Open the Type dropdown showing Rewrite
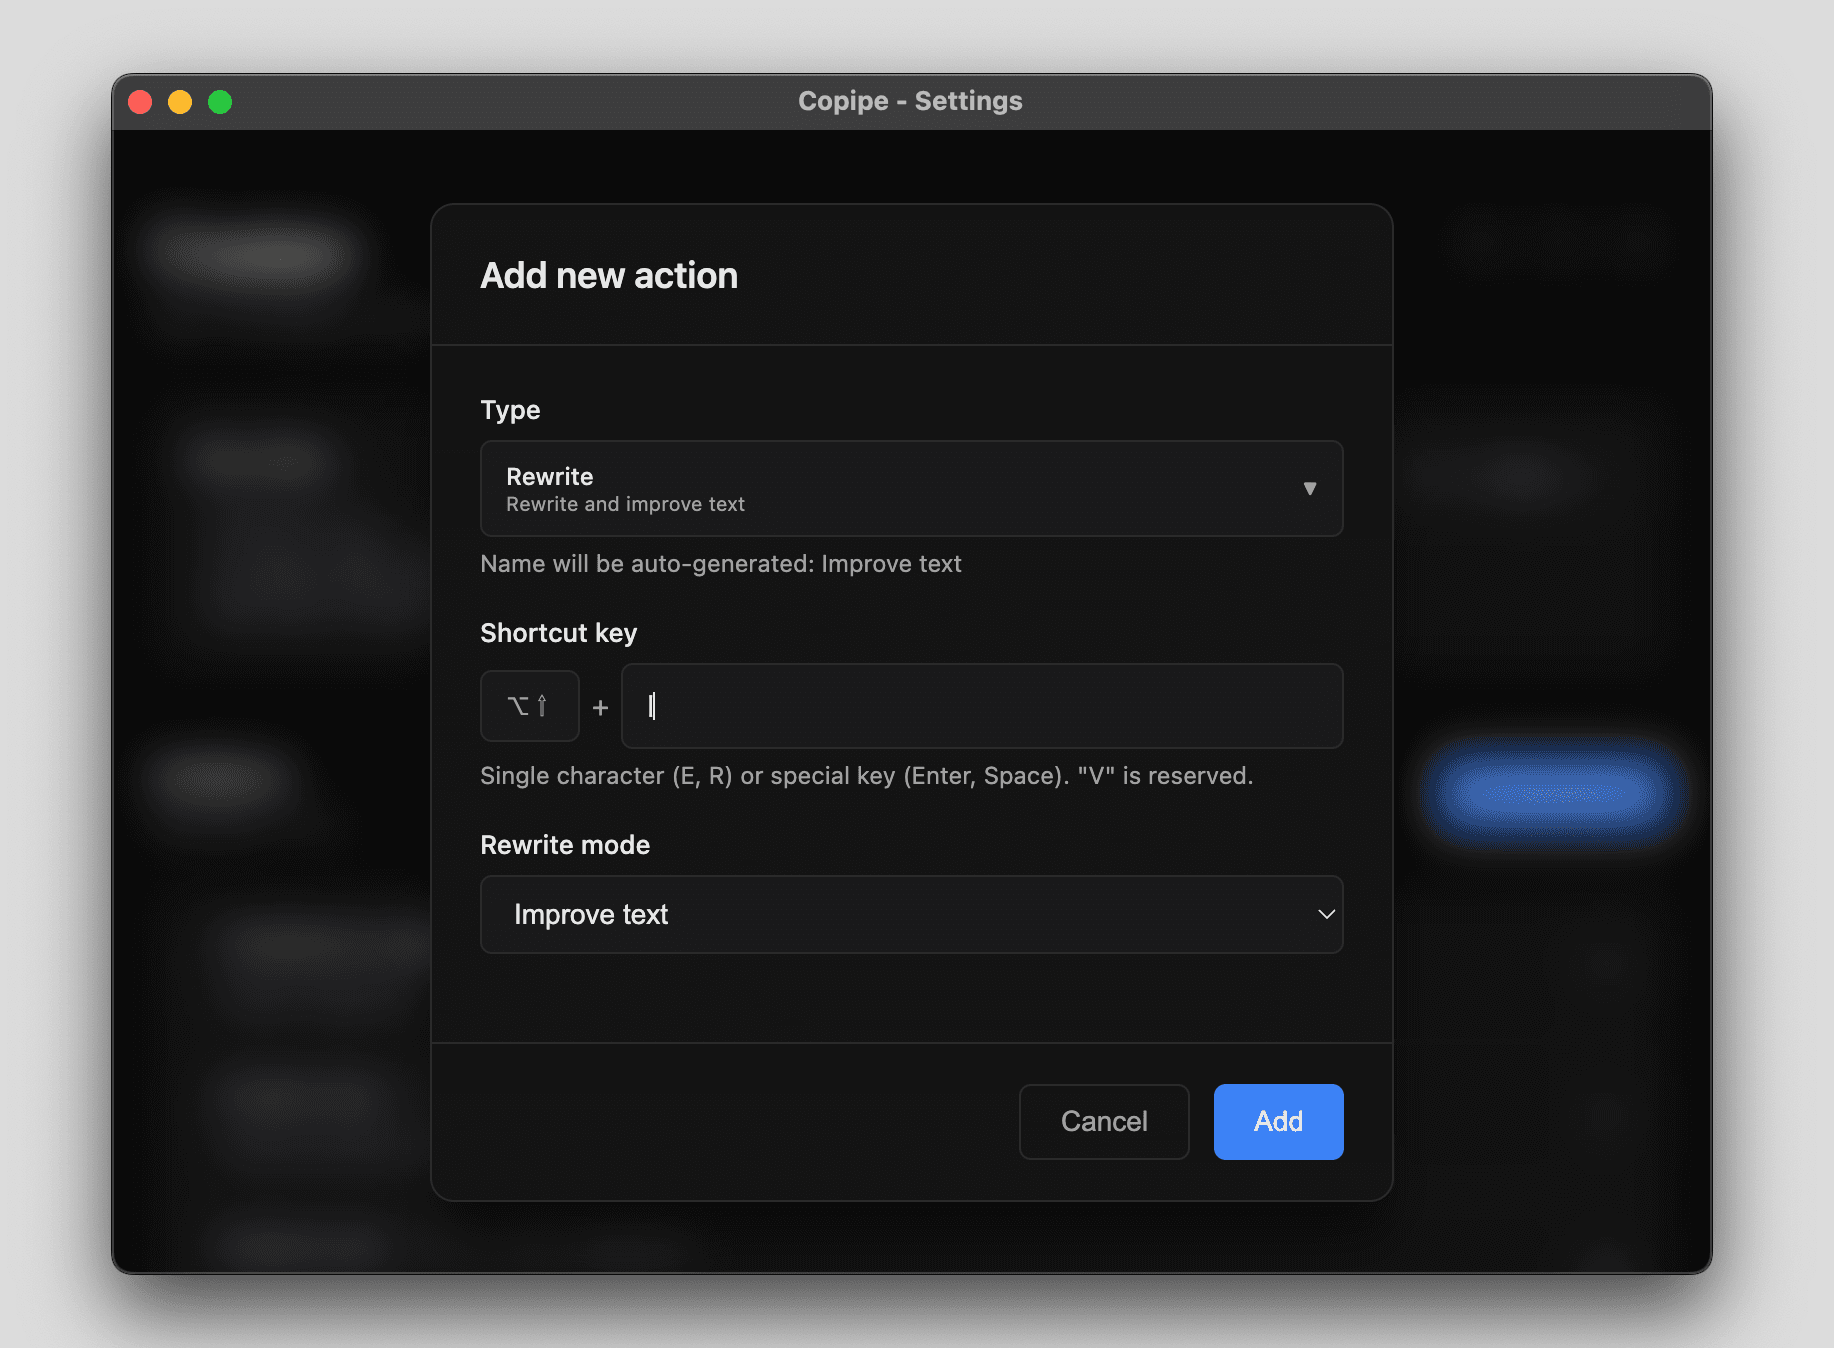 click(x=910, y=489)
